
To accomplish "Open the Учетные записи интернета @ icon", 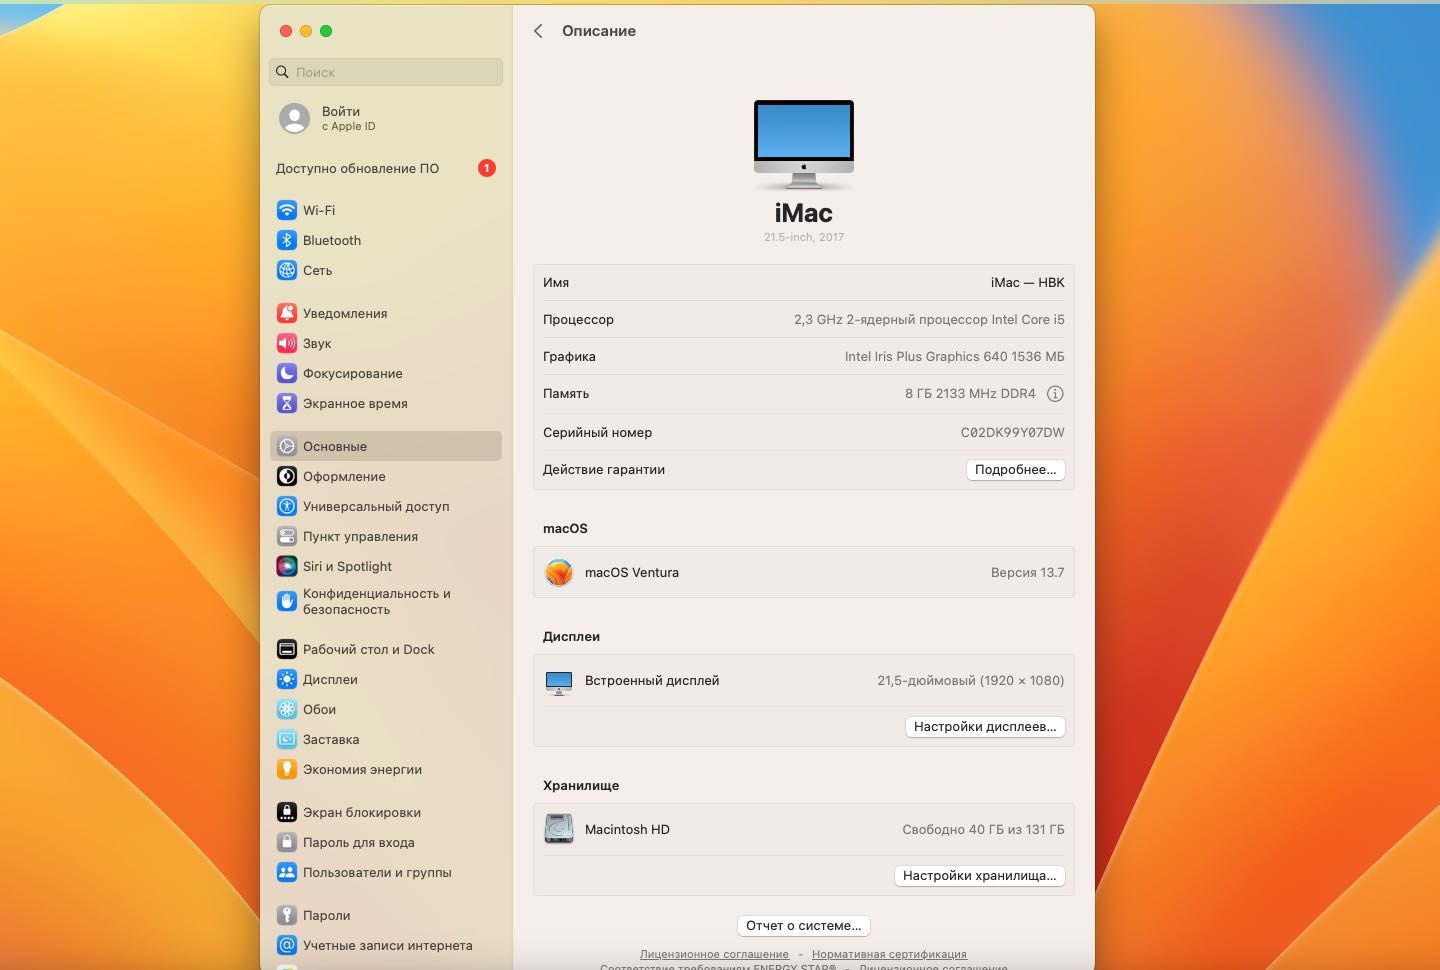I will coord(287,945).
